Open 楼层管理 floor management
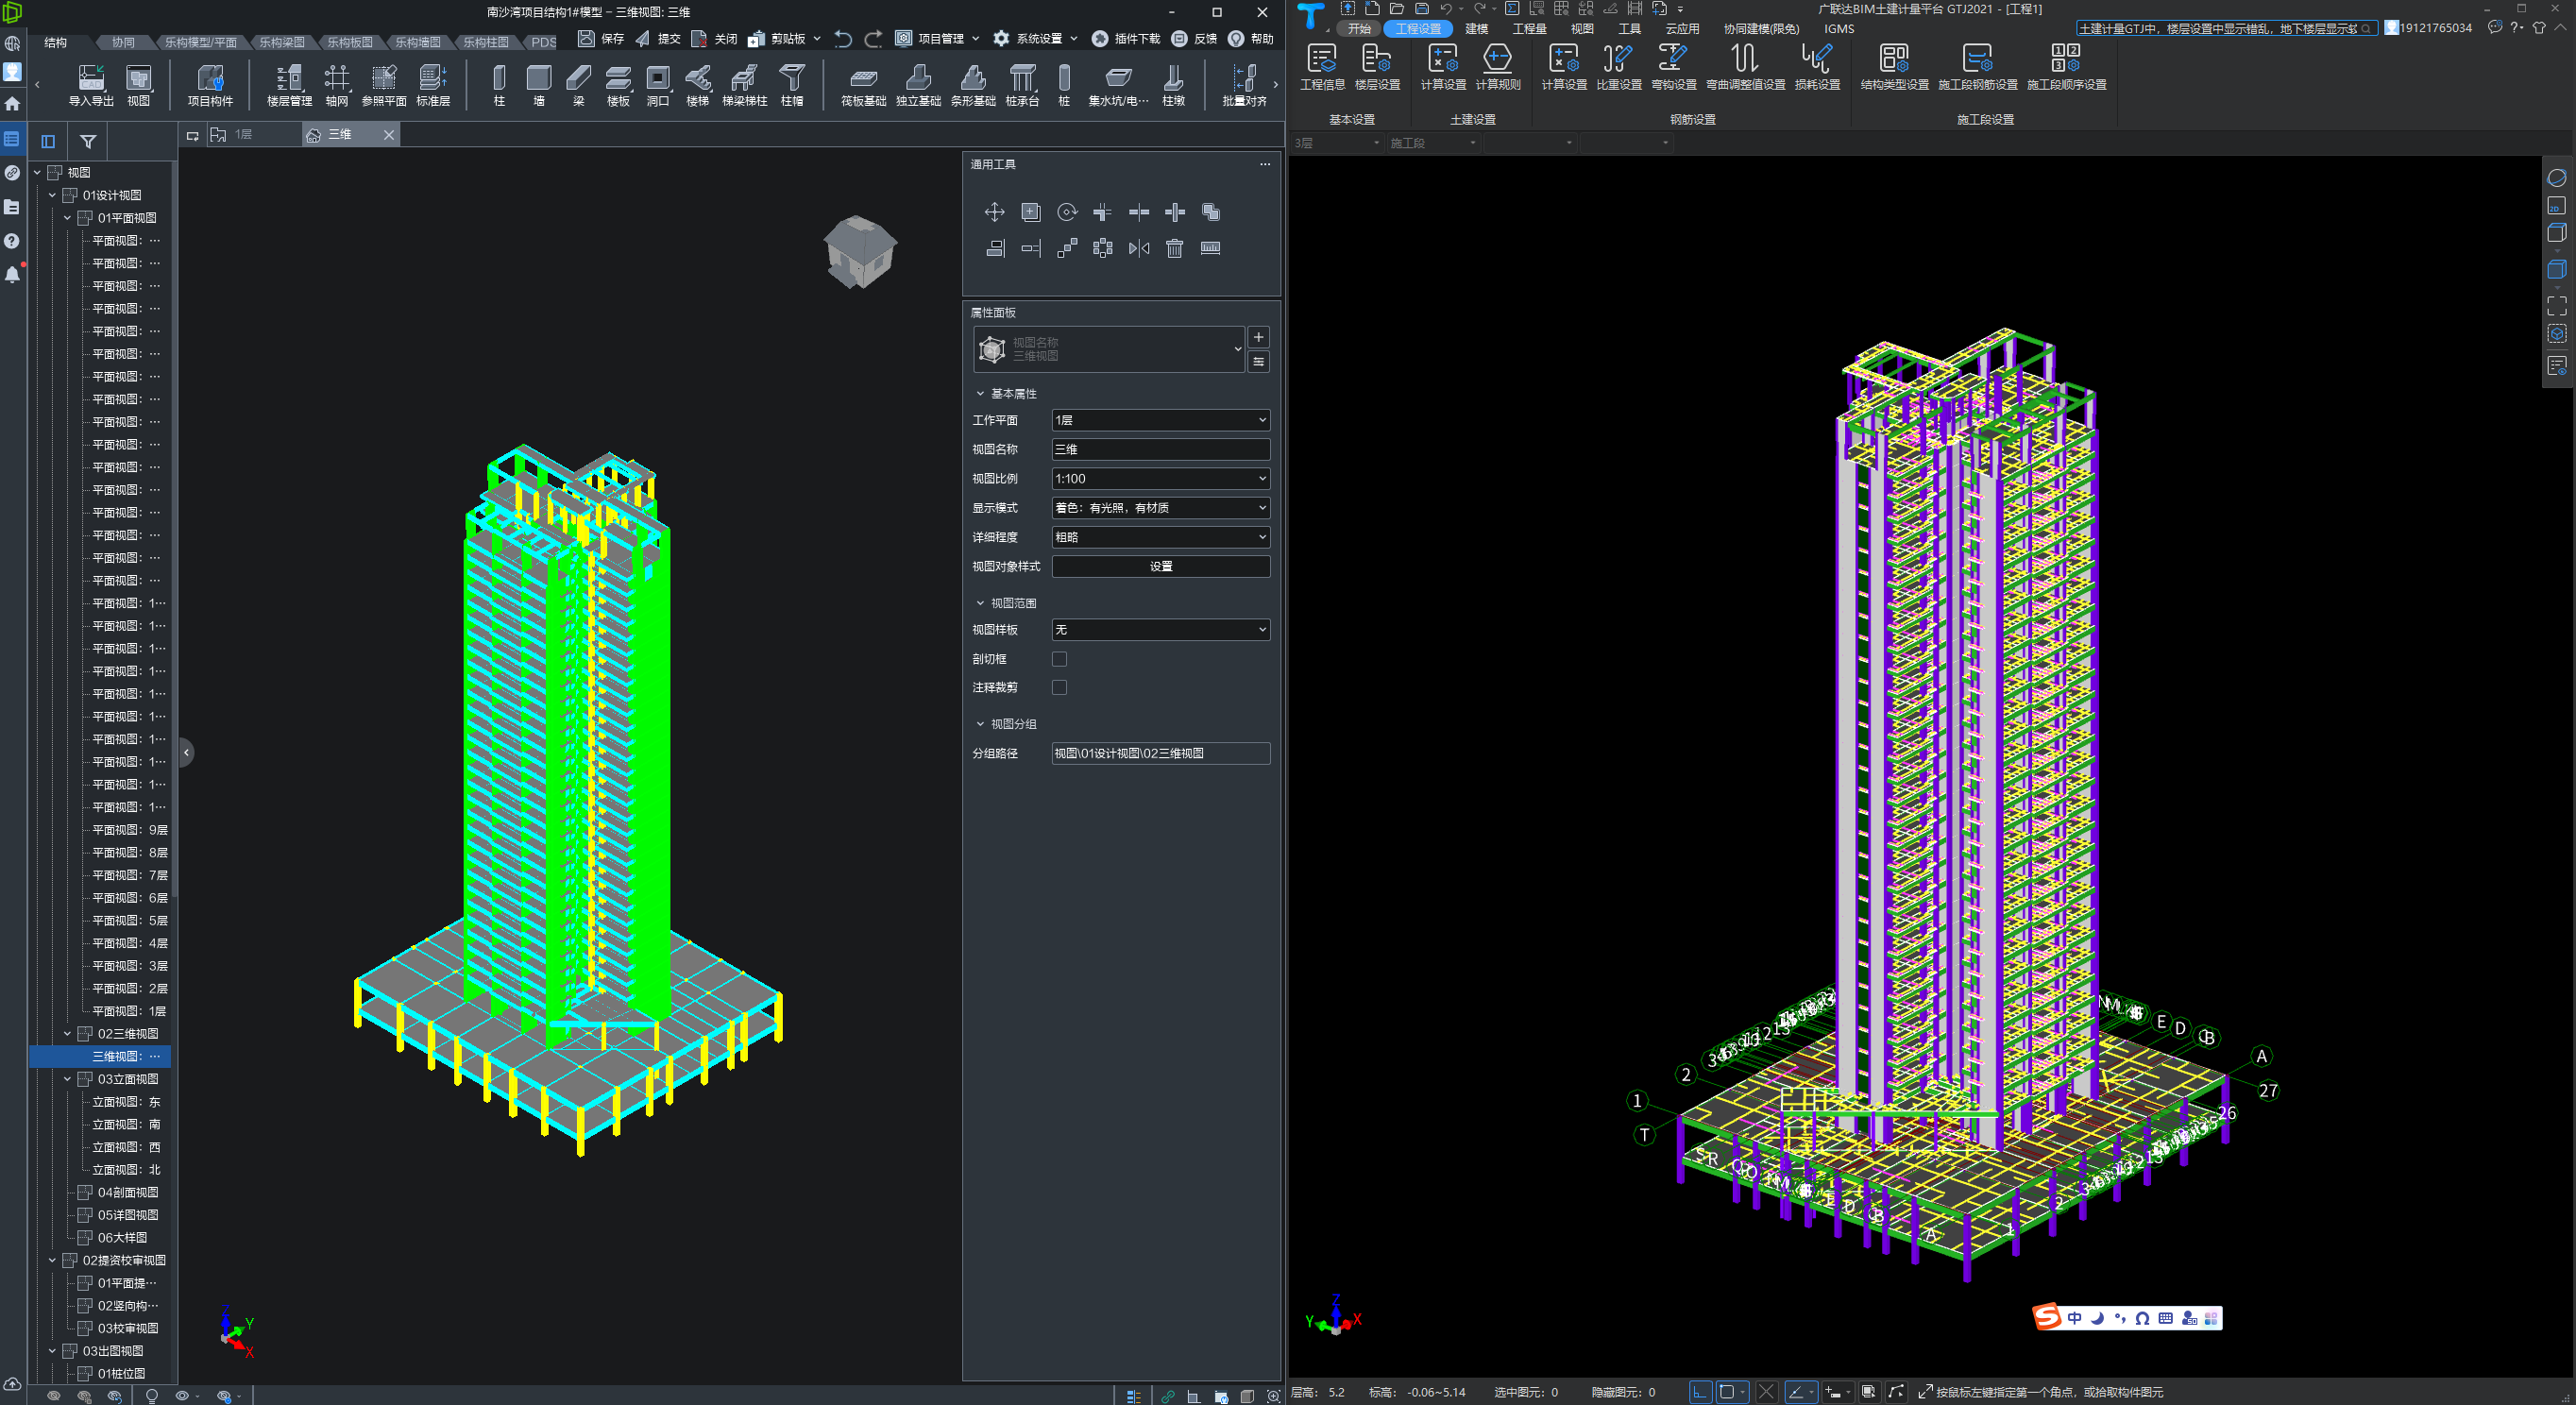 289,85
